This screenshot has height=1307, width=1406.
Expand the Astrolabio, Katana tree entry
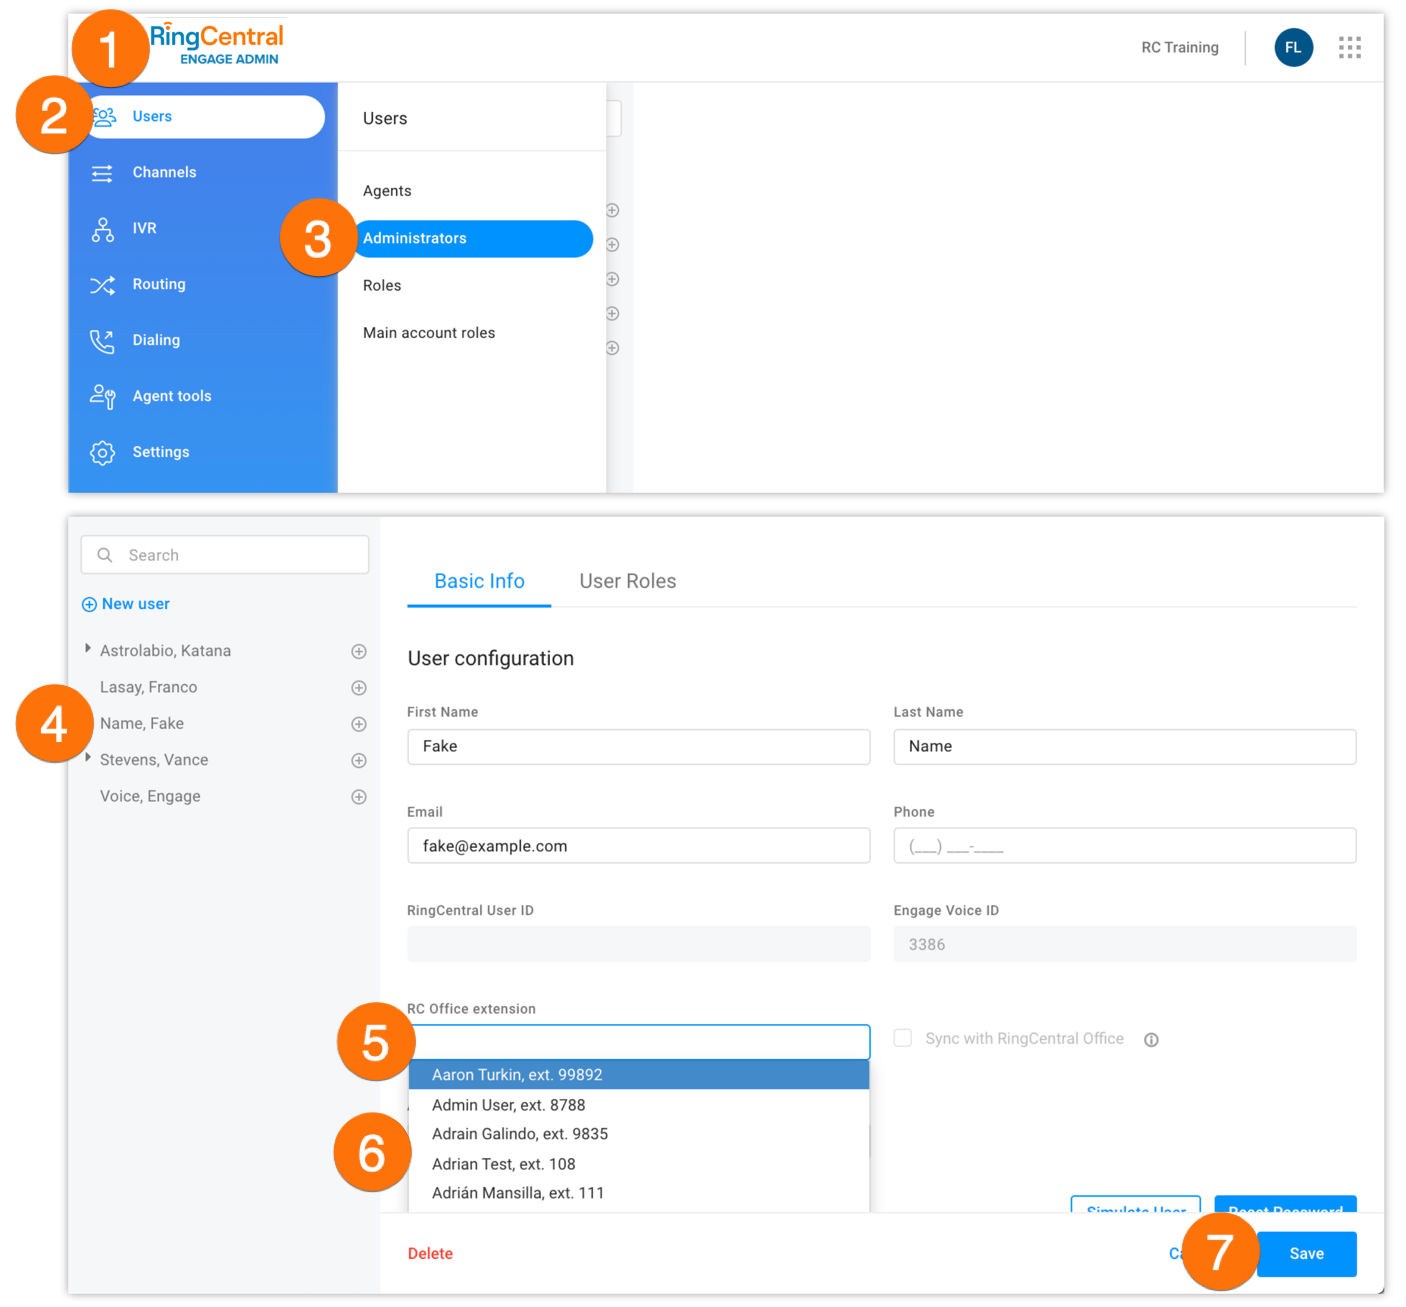coord(88,650)
